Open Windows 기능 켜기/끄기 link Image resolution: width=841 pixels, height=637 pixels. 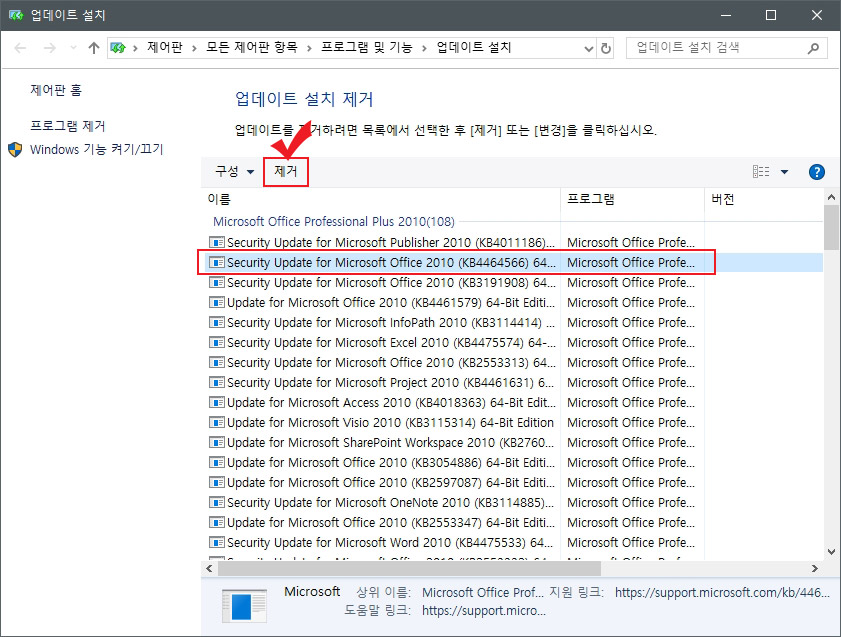pyautogui.click(x=97, y=149)
